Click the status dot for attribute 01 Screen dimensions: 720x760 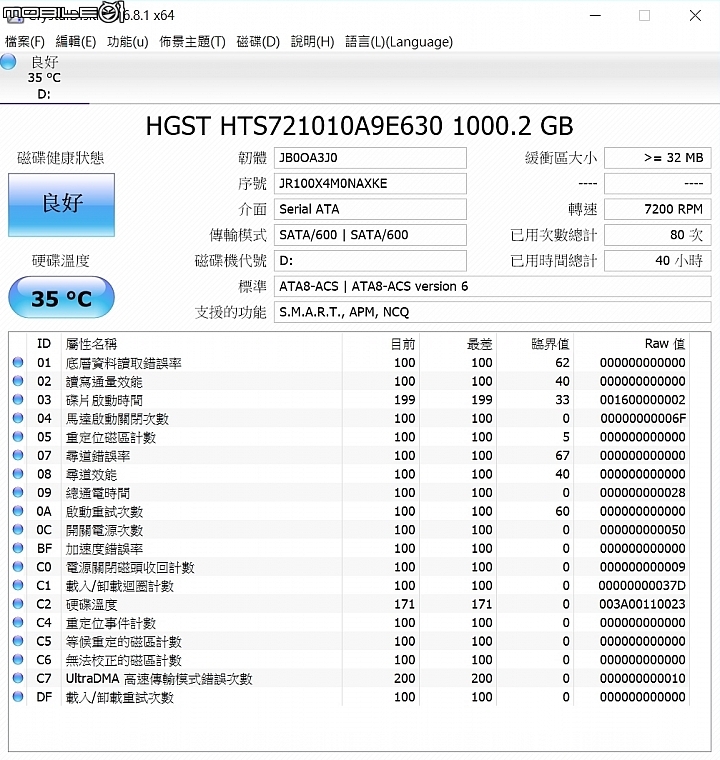click(18, 362)
